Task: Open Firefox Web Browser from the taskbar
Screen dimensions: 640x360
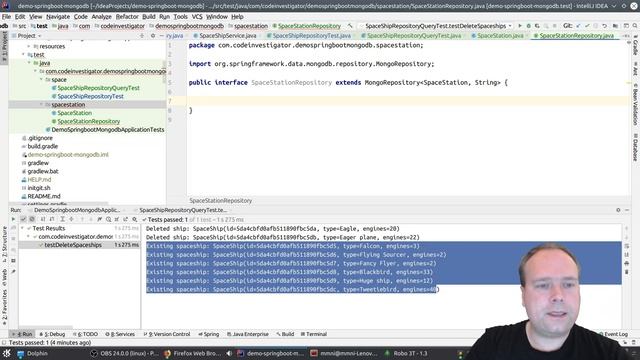Action: pos(193,353)
